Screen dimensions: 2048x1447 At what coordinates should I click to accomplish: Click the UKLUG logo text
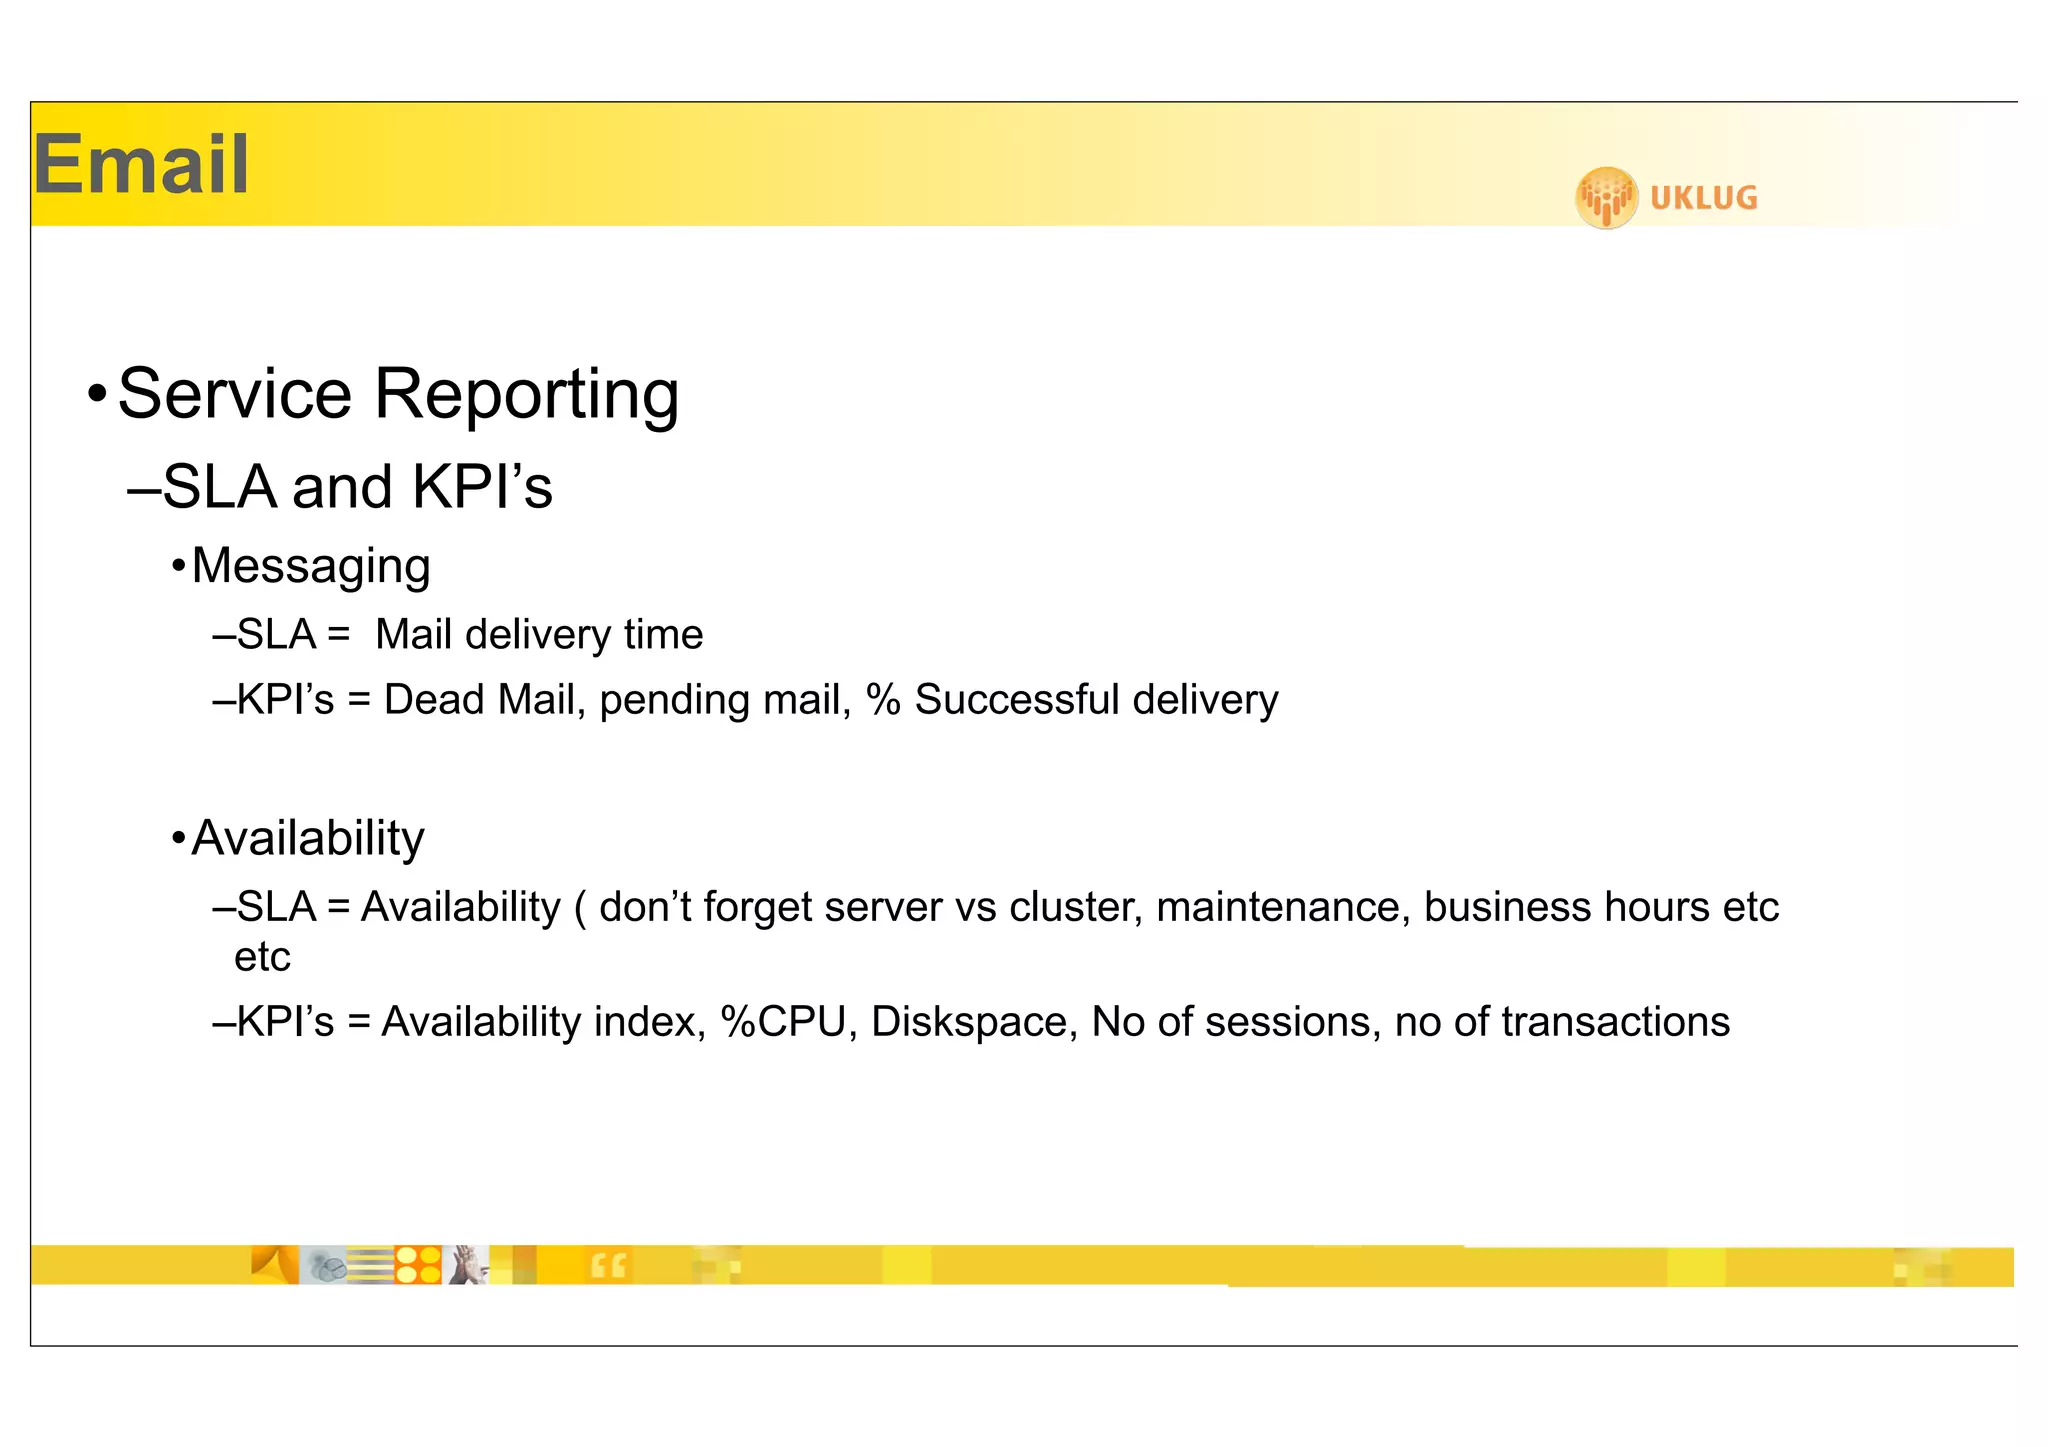coord(1703,198)
